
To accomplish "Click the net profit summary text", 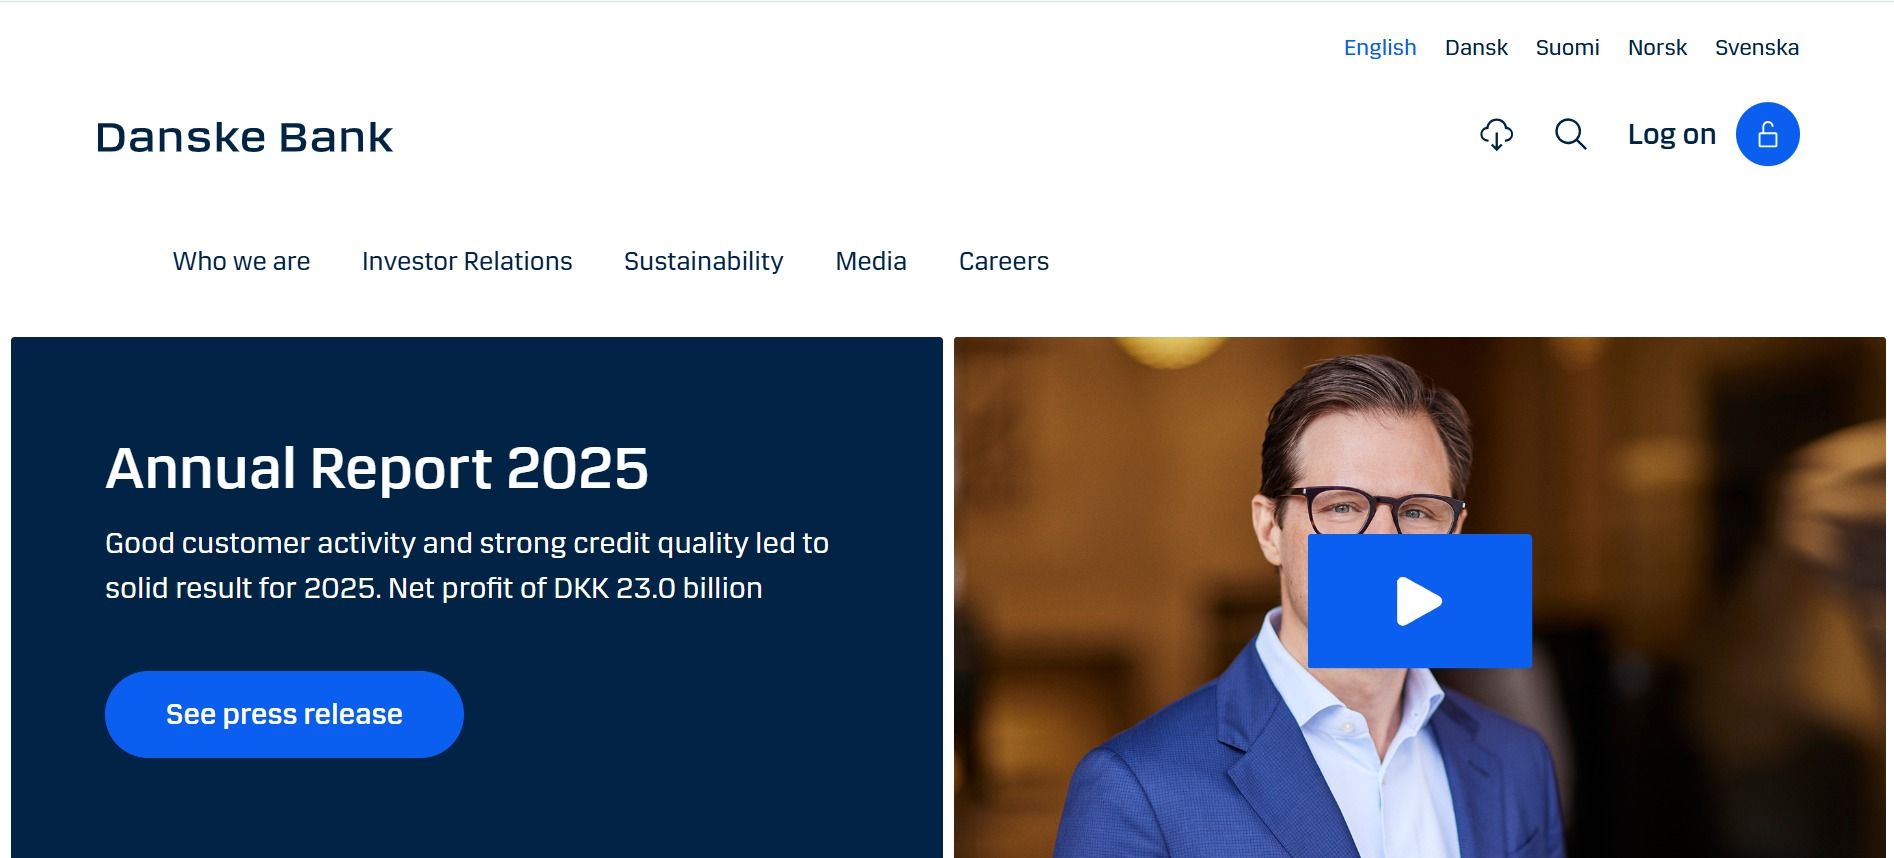I will [467, 565].
